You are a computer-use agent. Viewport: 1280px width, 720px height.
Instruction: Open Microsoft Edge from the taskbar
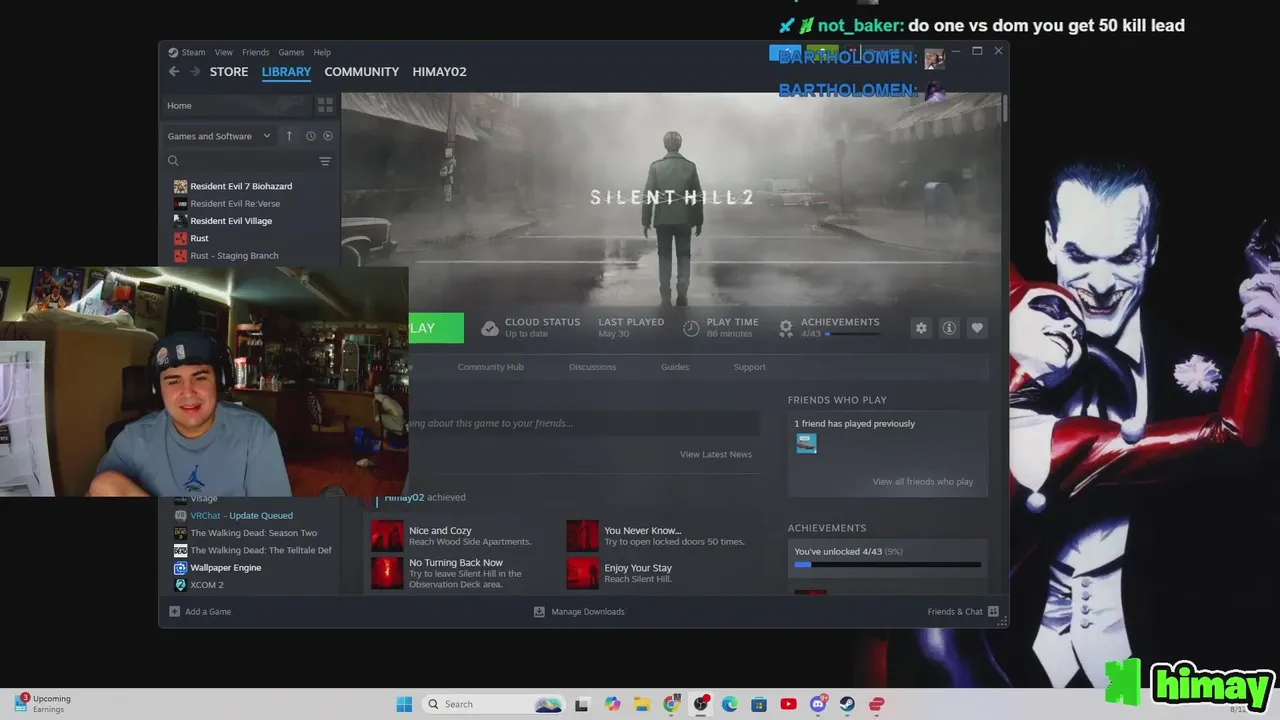click(x=730, y=704)
